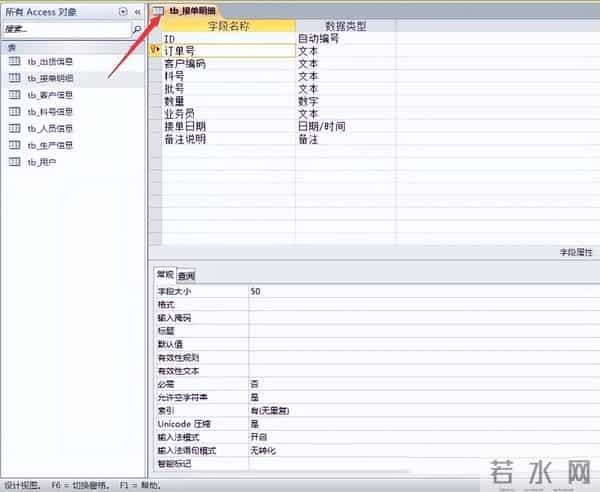This screenshot has height=492, width=600.
Task: Open tb_生产信息 in the navigation list
Action: pyautogui.click(x=50, y=145)
